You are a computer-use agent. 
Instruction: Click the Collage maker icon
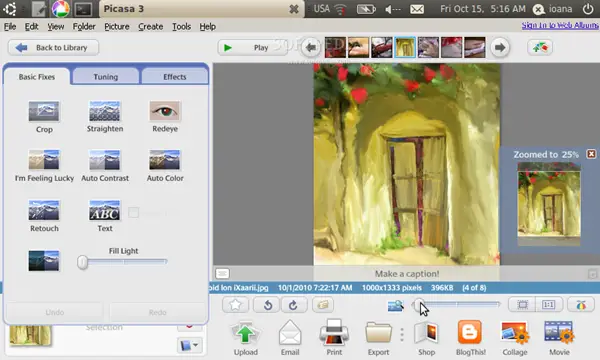point(515,332)
